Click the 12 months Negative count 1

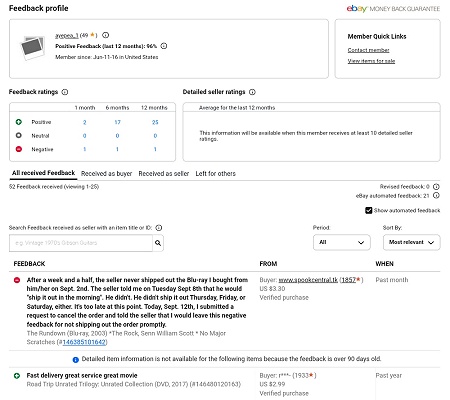[155, 149]
